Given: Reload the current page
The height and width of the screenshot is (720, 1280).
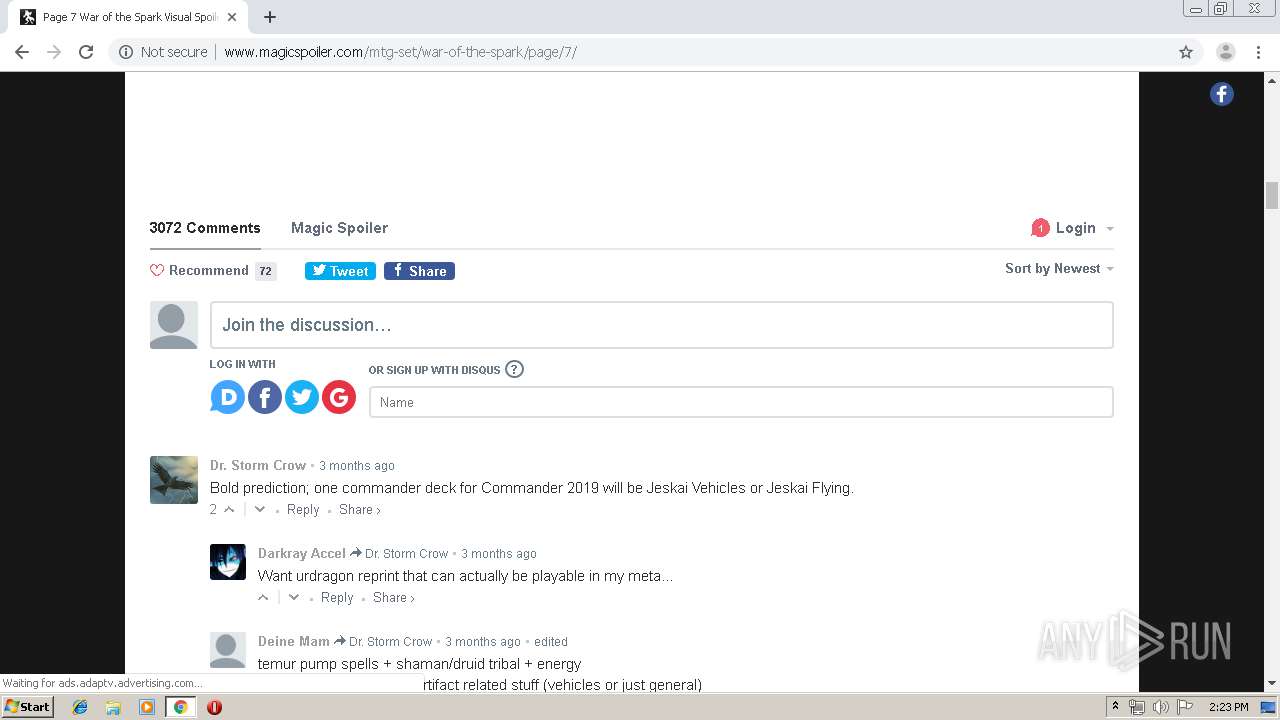Looking at the screenshot, I should 86,52.
